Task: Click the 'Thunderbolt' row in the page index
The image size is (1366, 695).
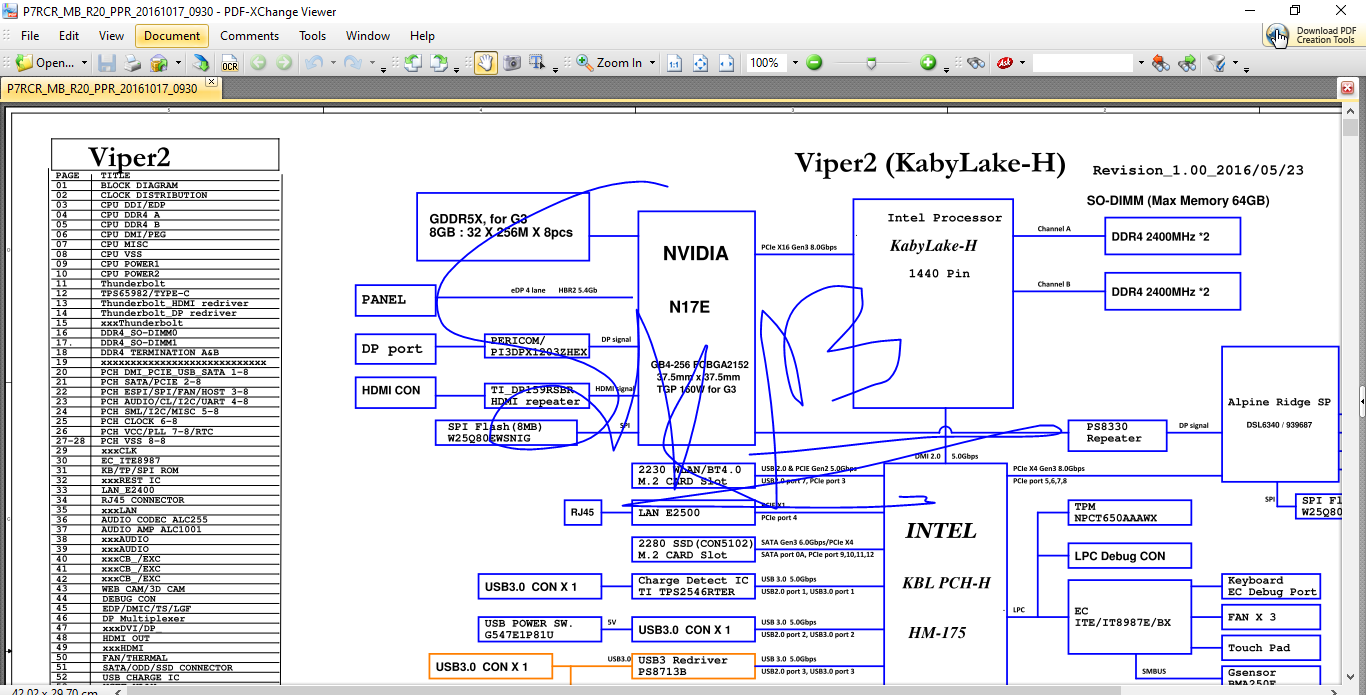Action: click(133, 284)
